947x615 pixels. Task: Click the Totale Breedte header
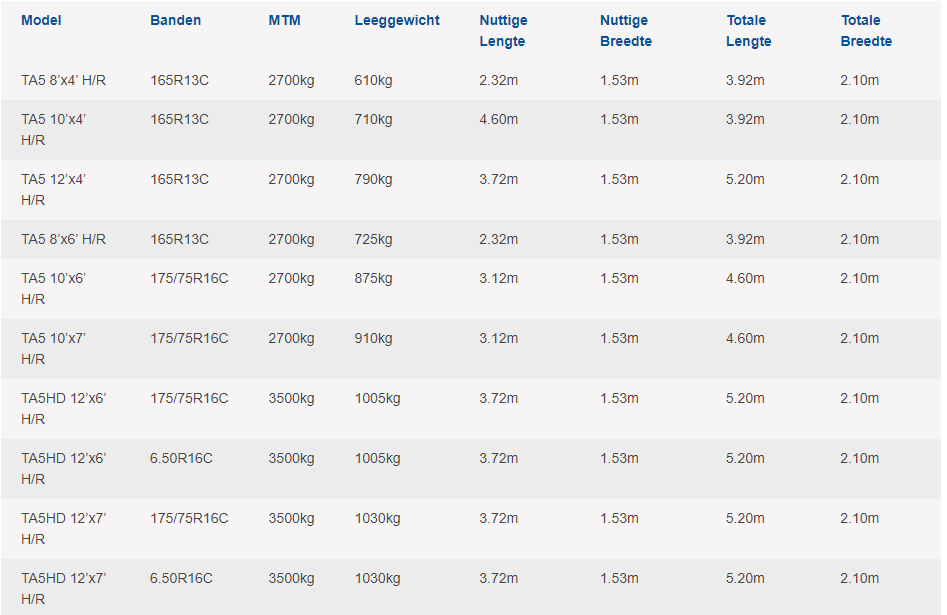point(866,31)
